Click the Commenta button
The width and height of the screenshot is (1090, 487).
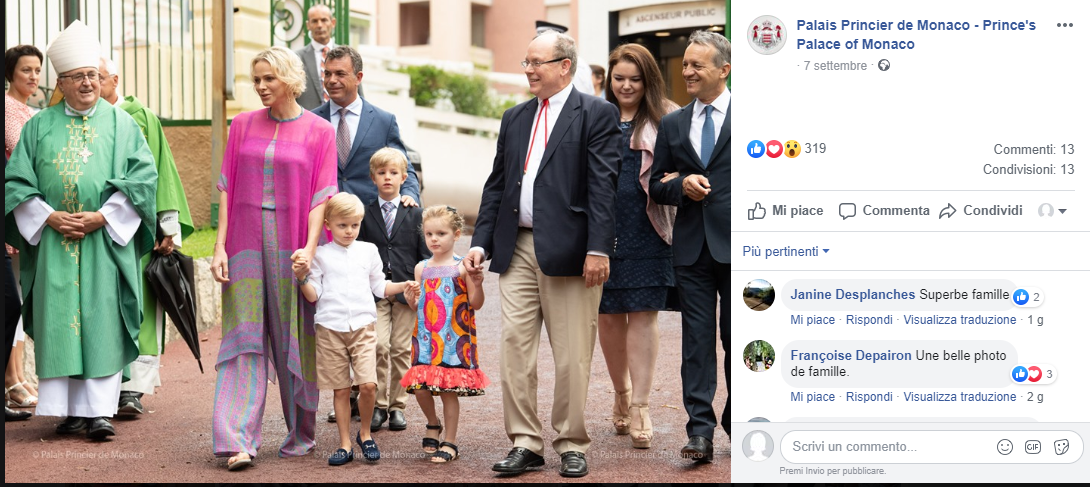pyautogui.click(x=884, y=211)
